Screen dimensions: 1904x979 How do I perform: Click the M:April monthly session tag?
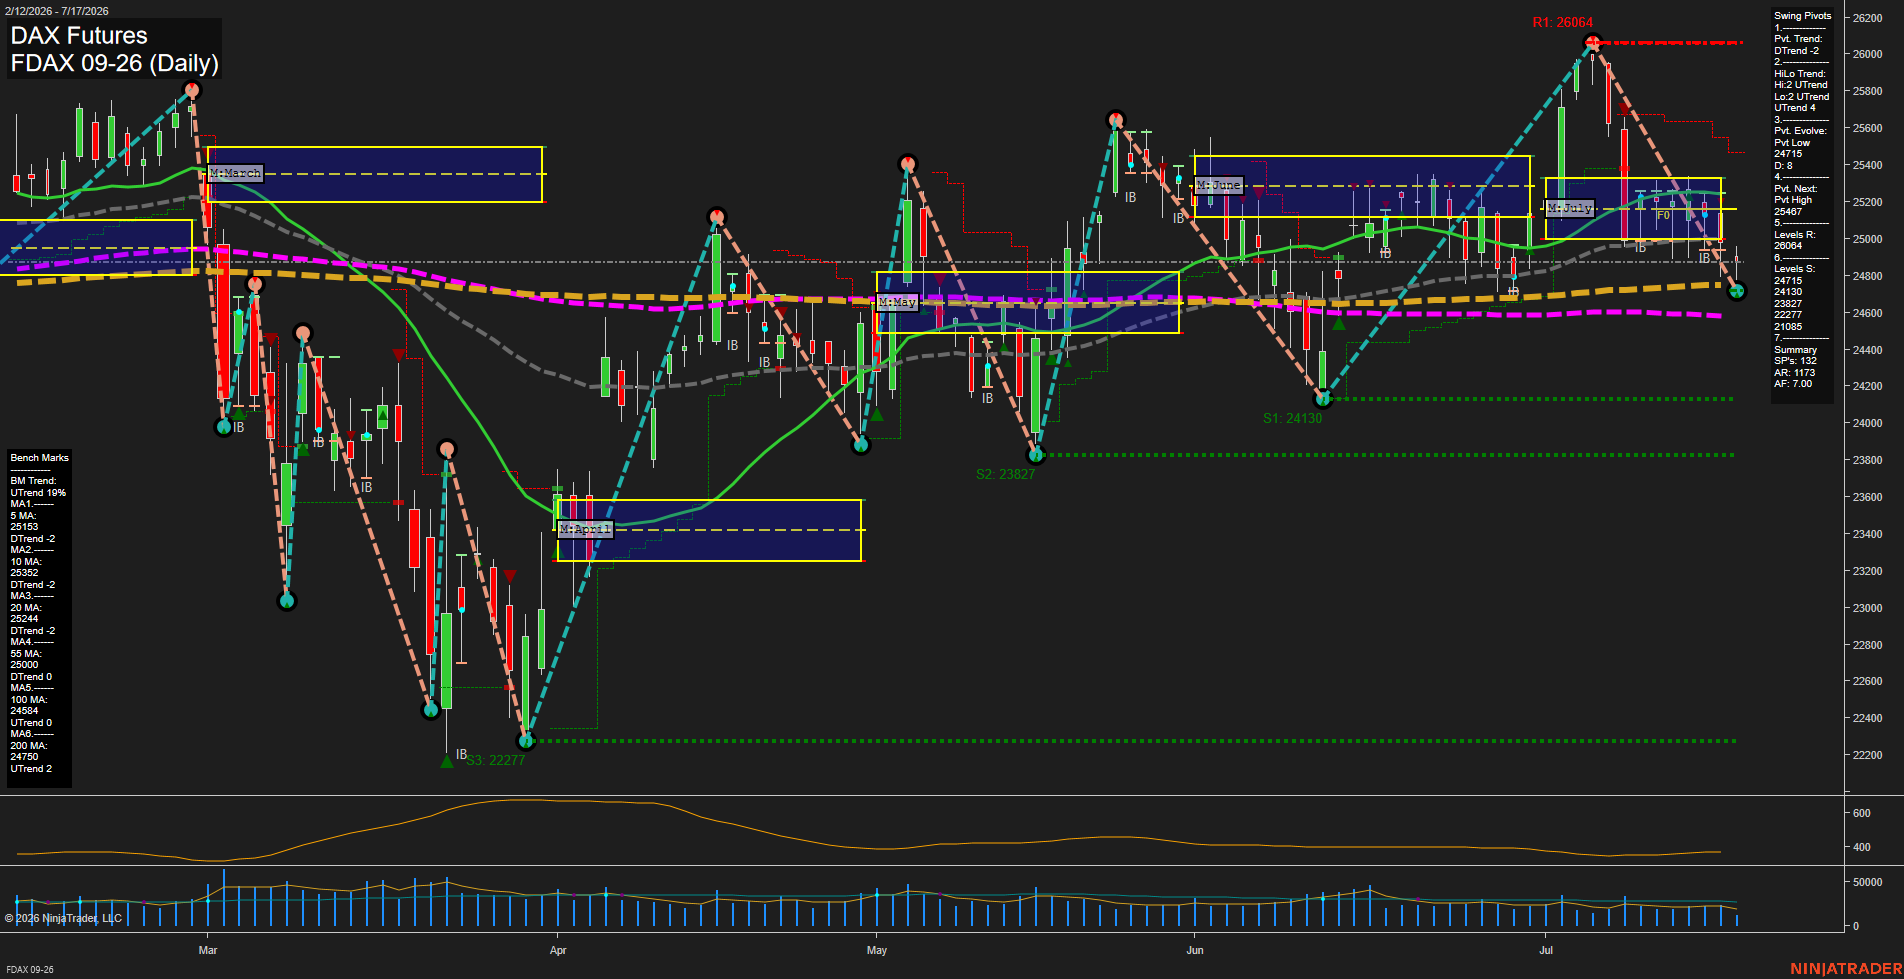pos(585,529)
